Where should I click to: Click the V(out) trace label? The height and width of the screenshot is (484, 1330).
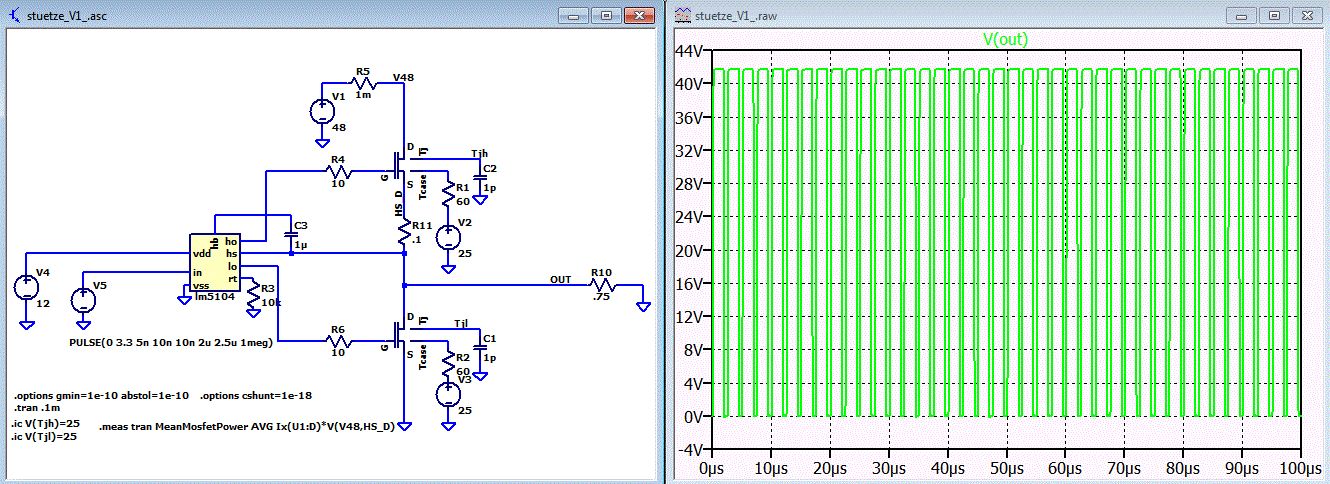[x=1005, y=39]
